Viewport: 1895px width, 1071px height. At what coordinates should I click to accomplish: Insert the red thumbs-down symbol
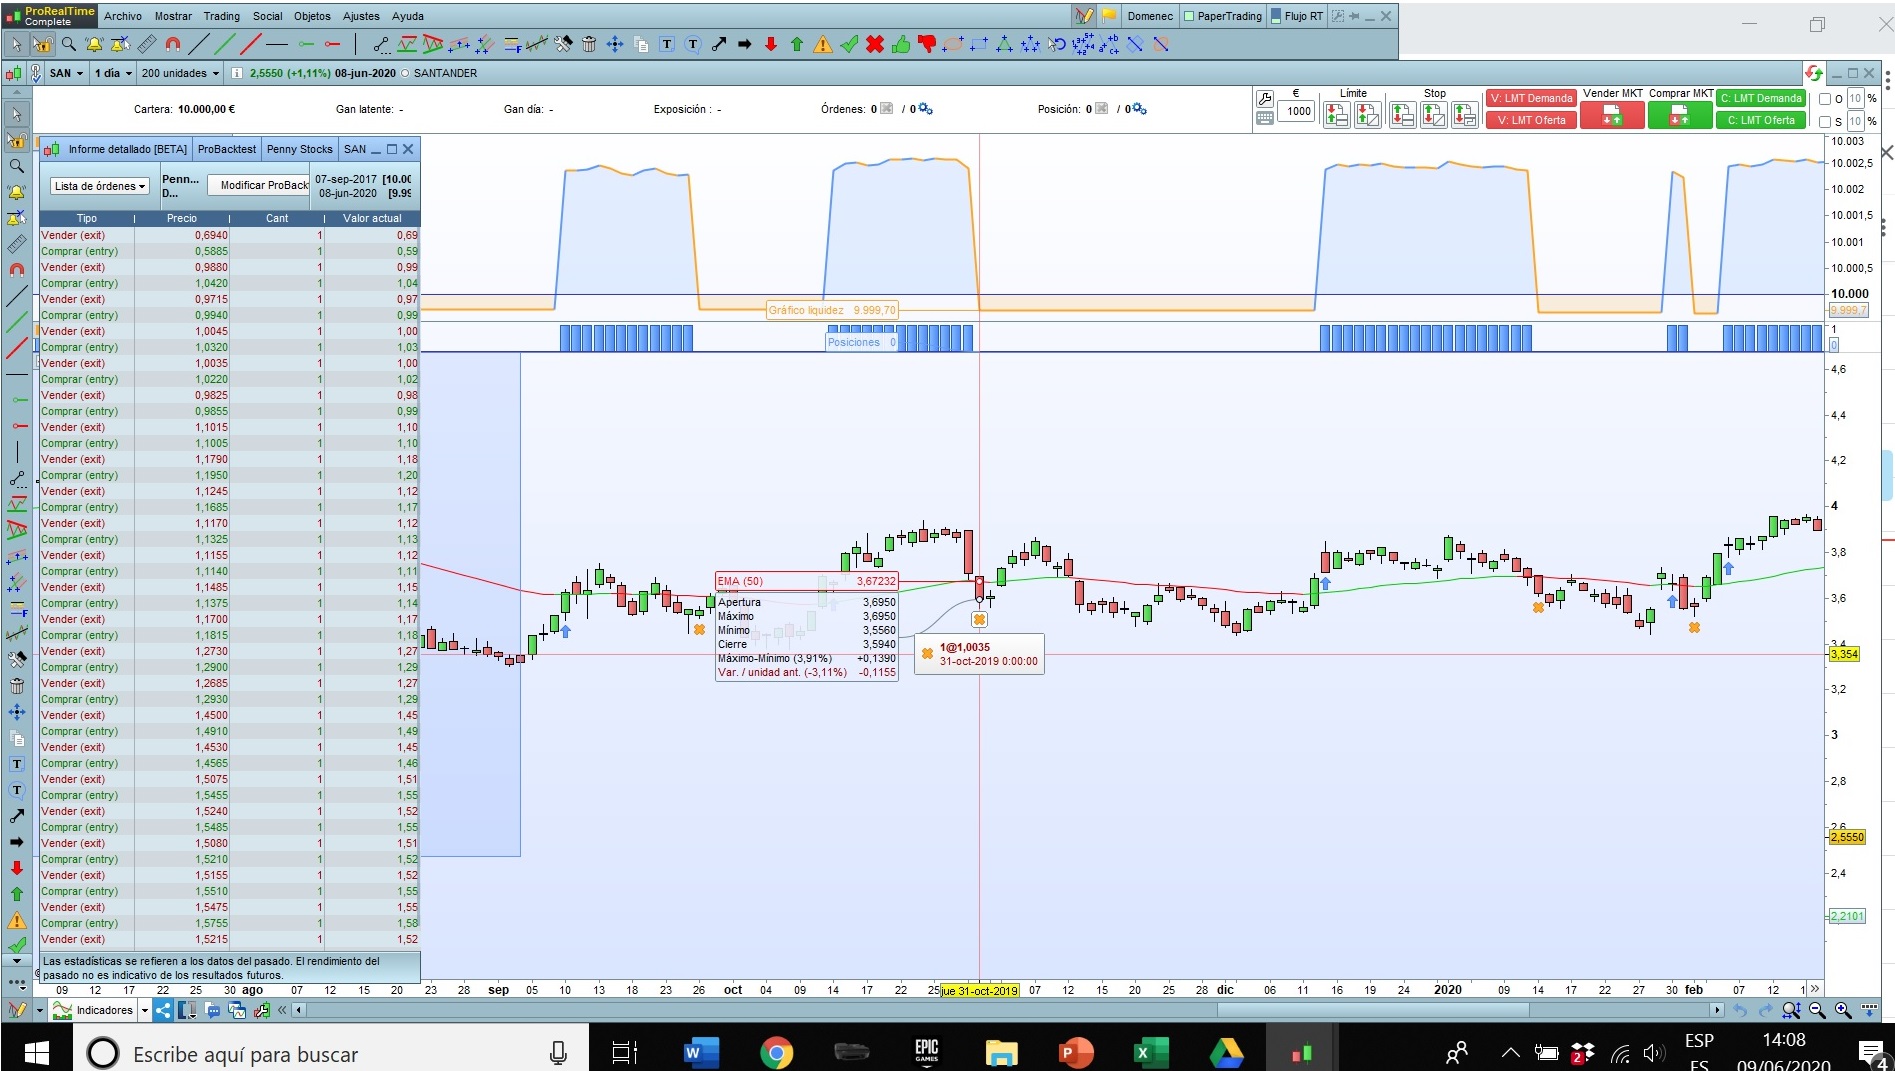tap(927, 44)
